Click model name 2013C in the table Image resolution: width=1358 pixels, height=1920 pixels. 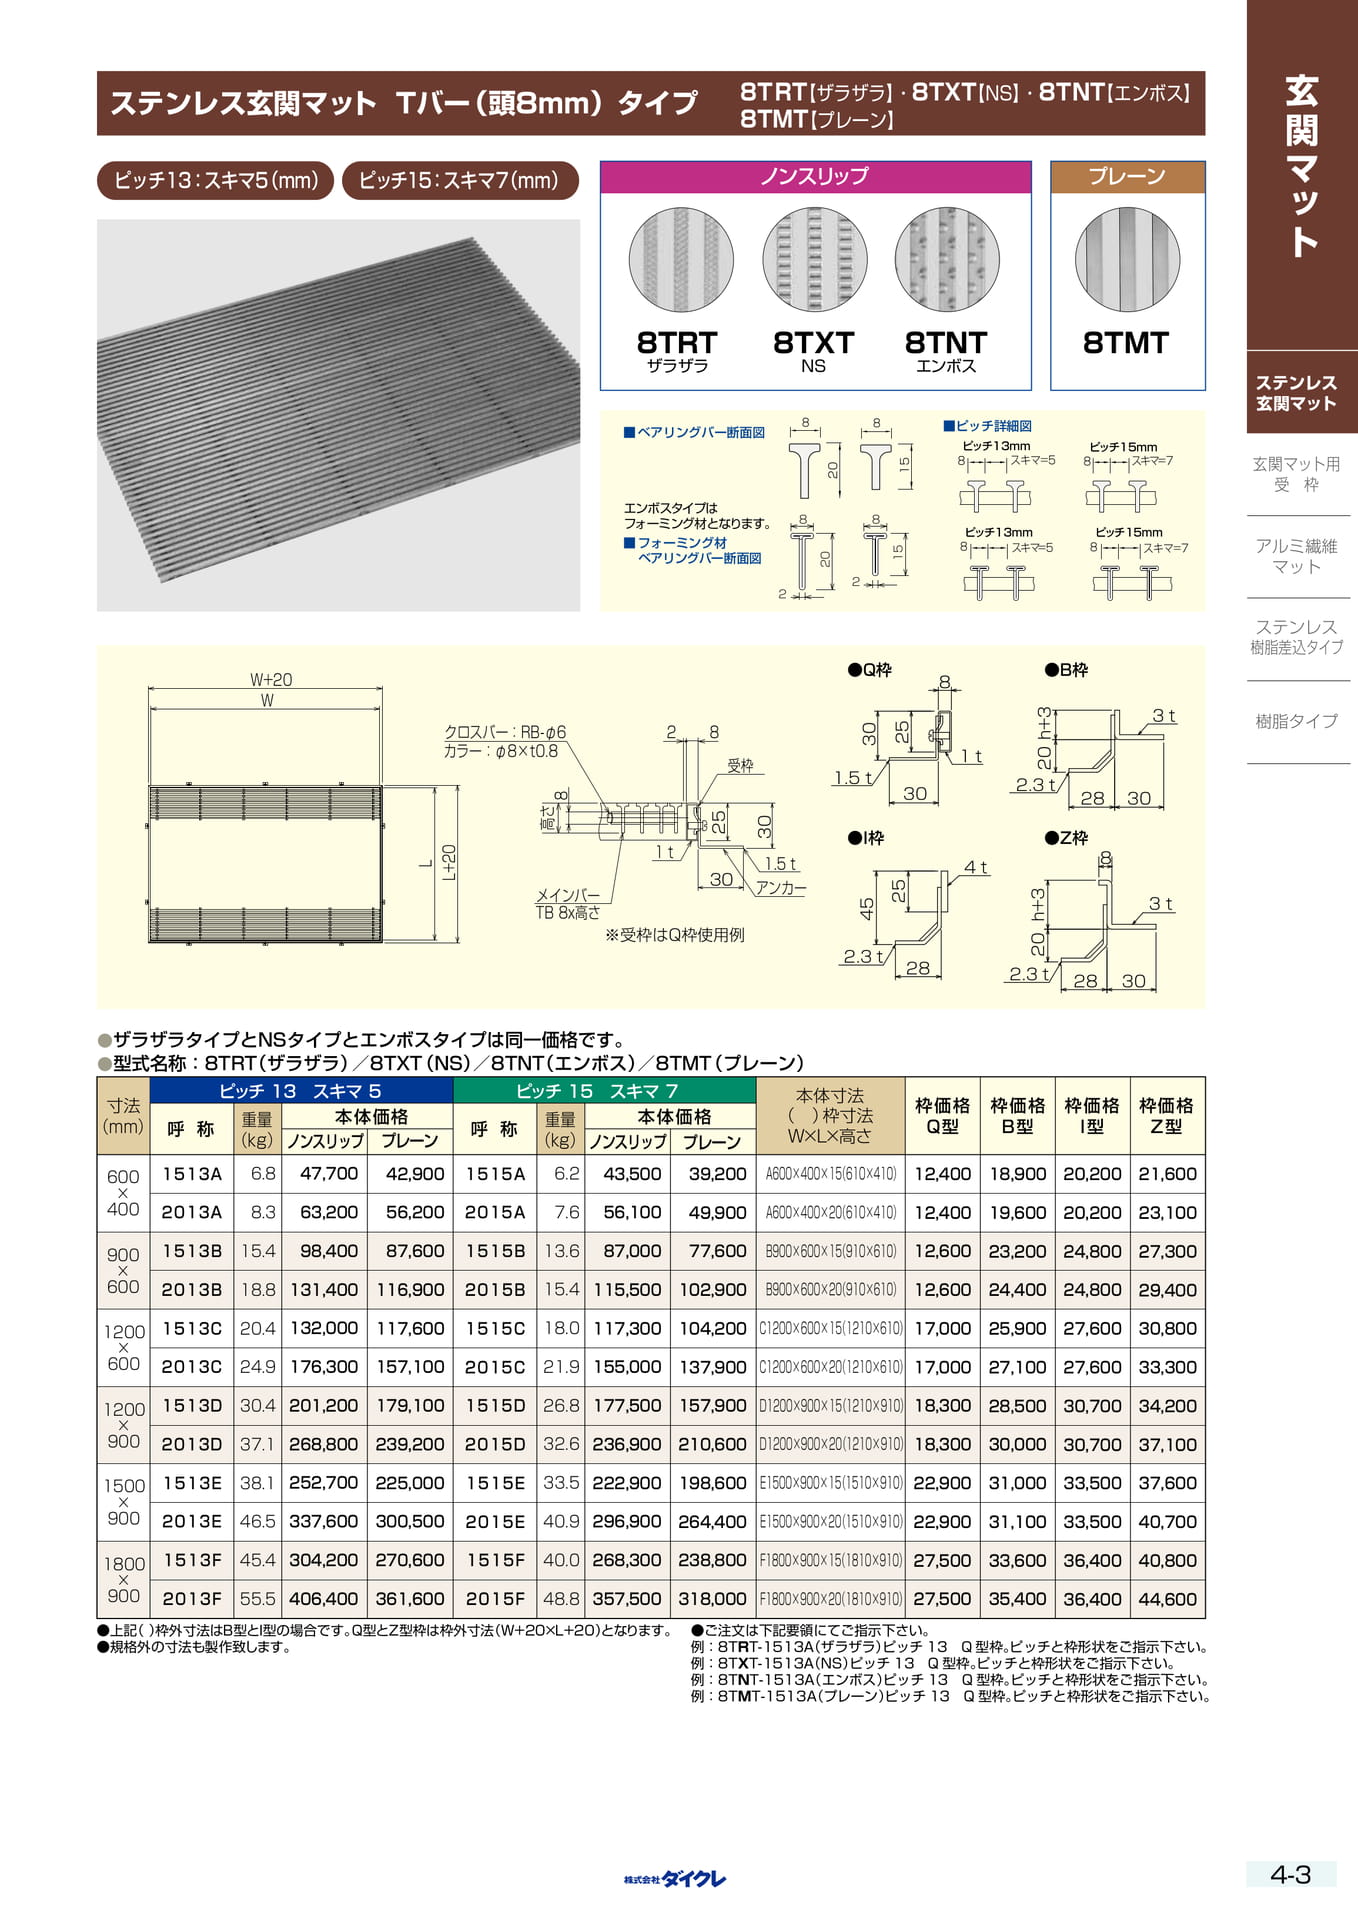pyautogui.click(x=192, y=1367)
